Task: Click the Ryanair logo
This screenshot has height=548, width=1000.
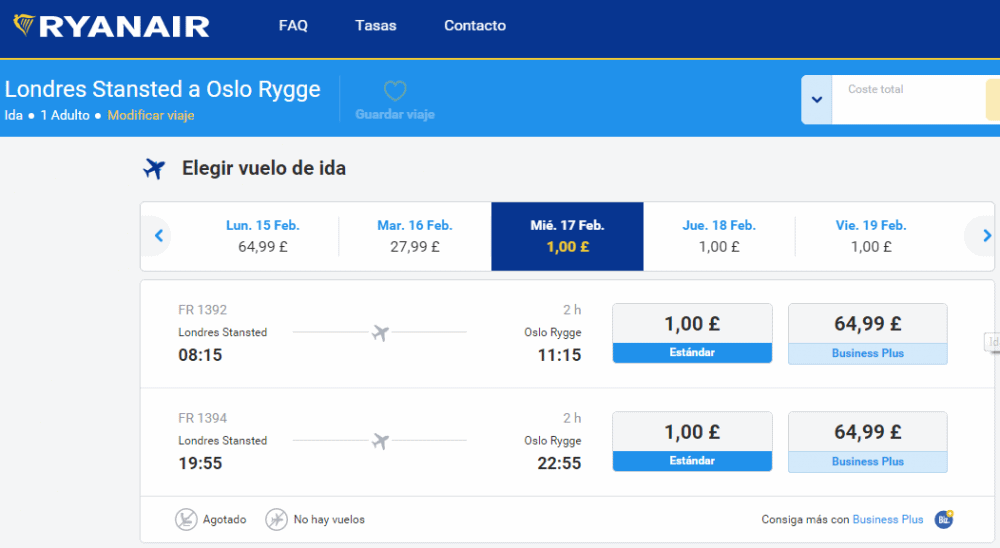Action: [x=112, y=26]
